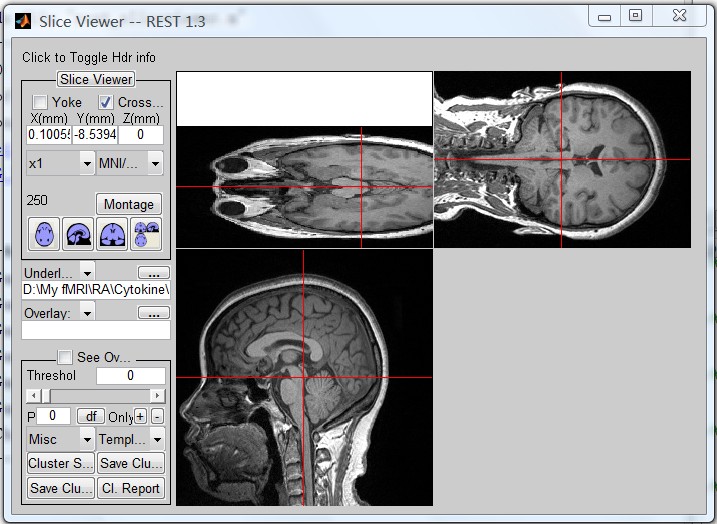Click the Threshold value field
This screenshot has width=717, height=524.
click(x=131, y=375)
